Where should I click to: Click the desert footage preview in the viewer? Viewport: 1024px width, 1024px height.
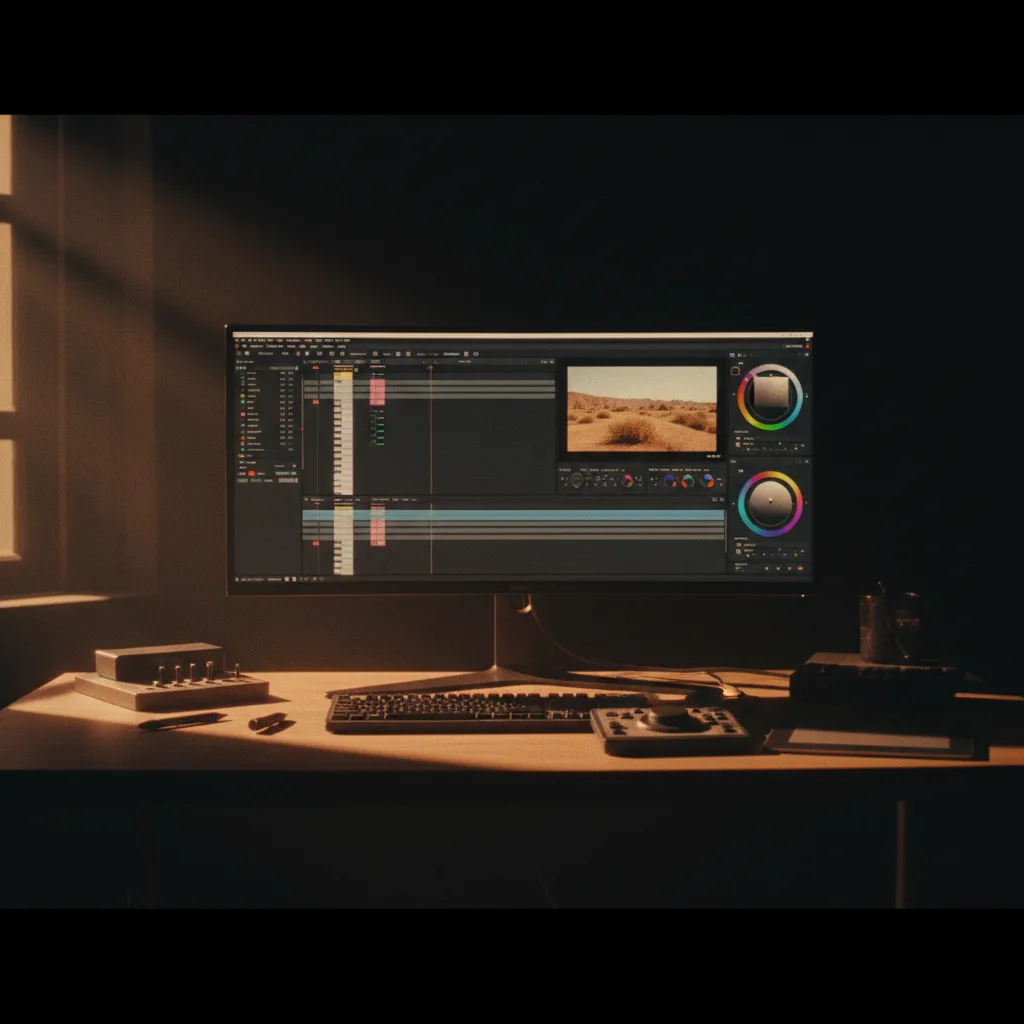tap(641, 408)
